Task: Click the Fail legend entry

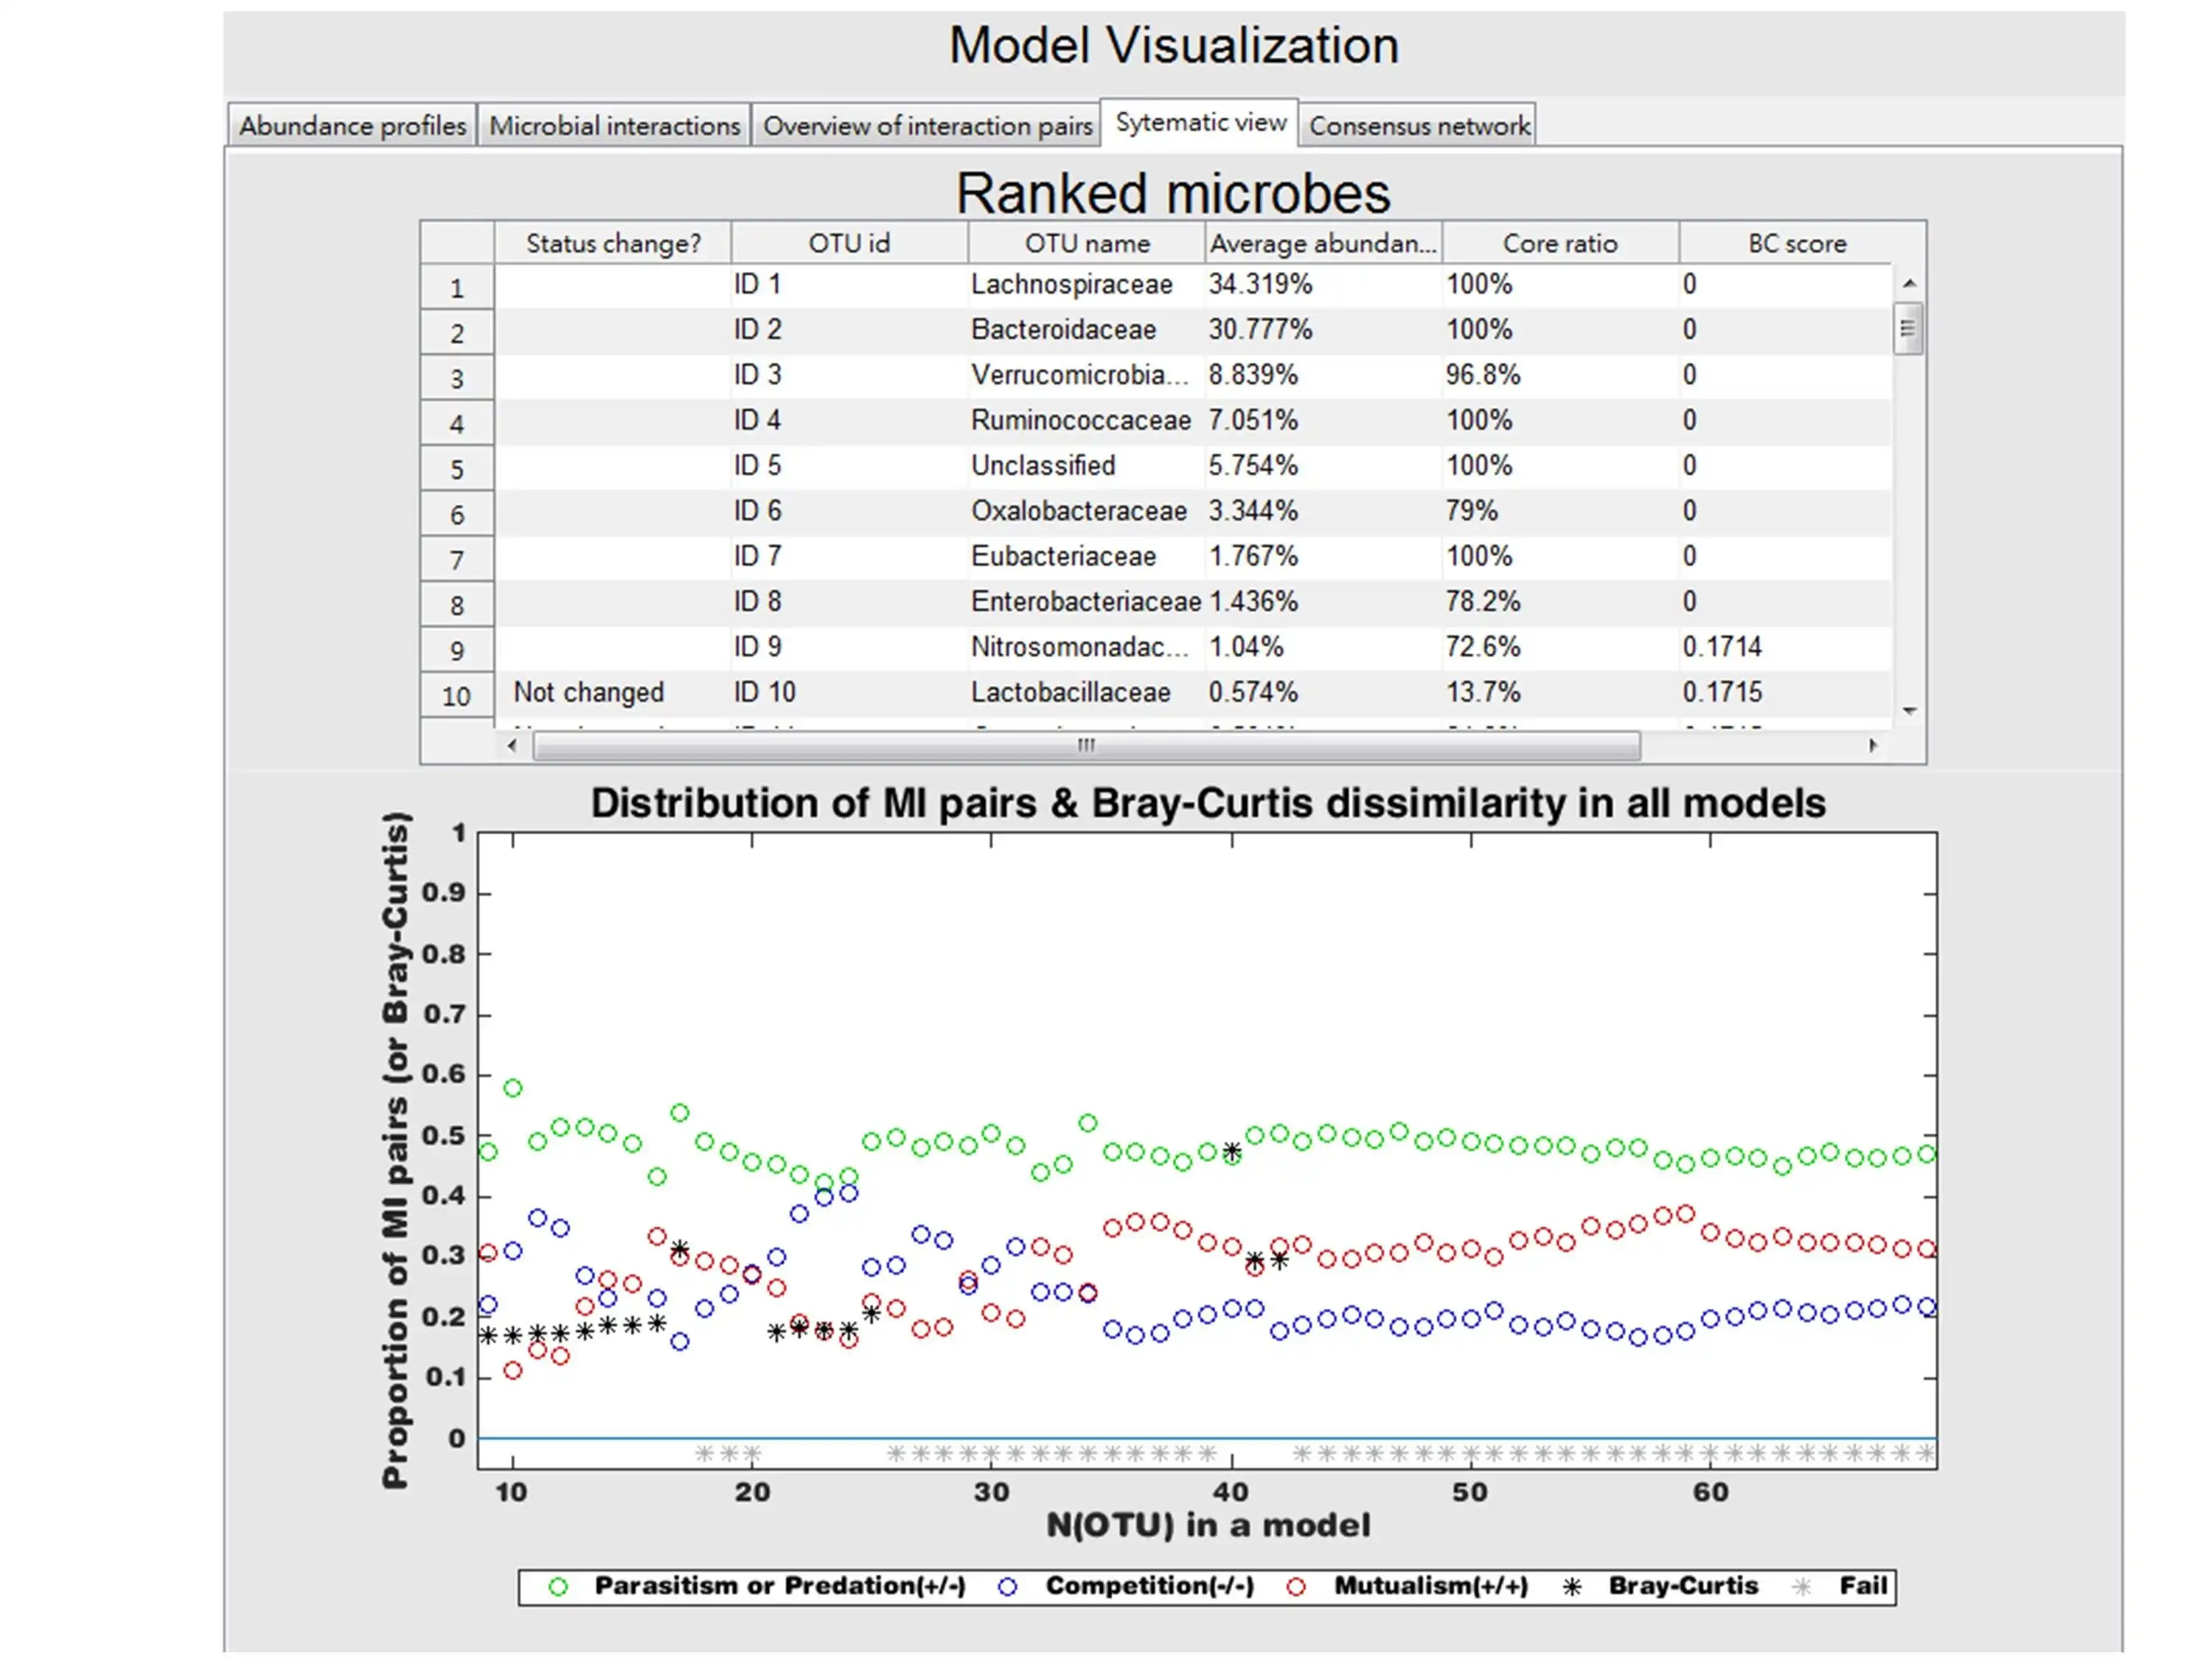Action: (1840, 1586)
